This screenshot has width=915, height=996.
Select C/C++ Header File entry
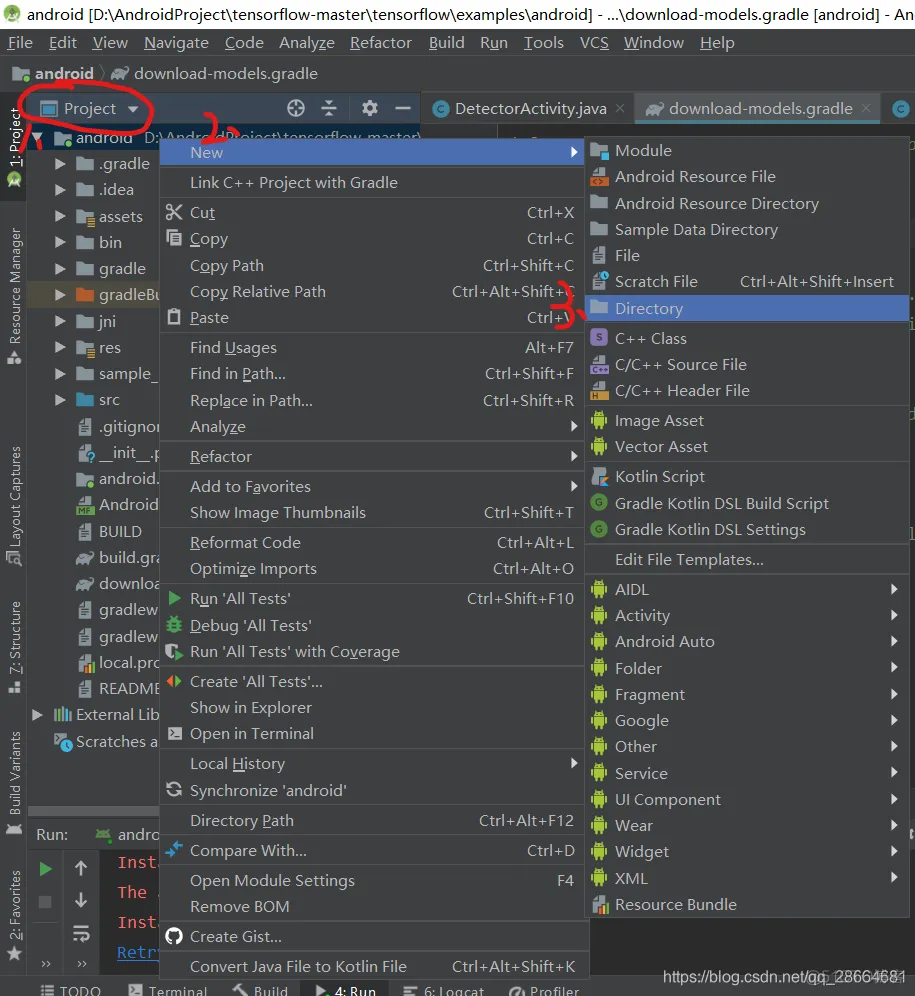[x=747, y=391]
